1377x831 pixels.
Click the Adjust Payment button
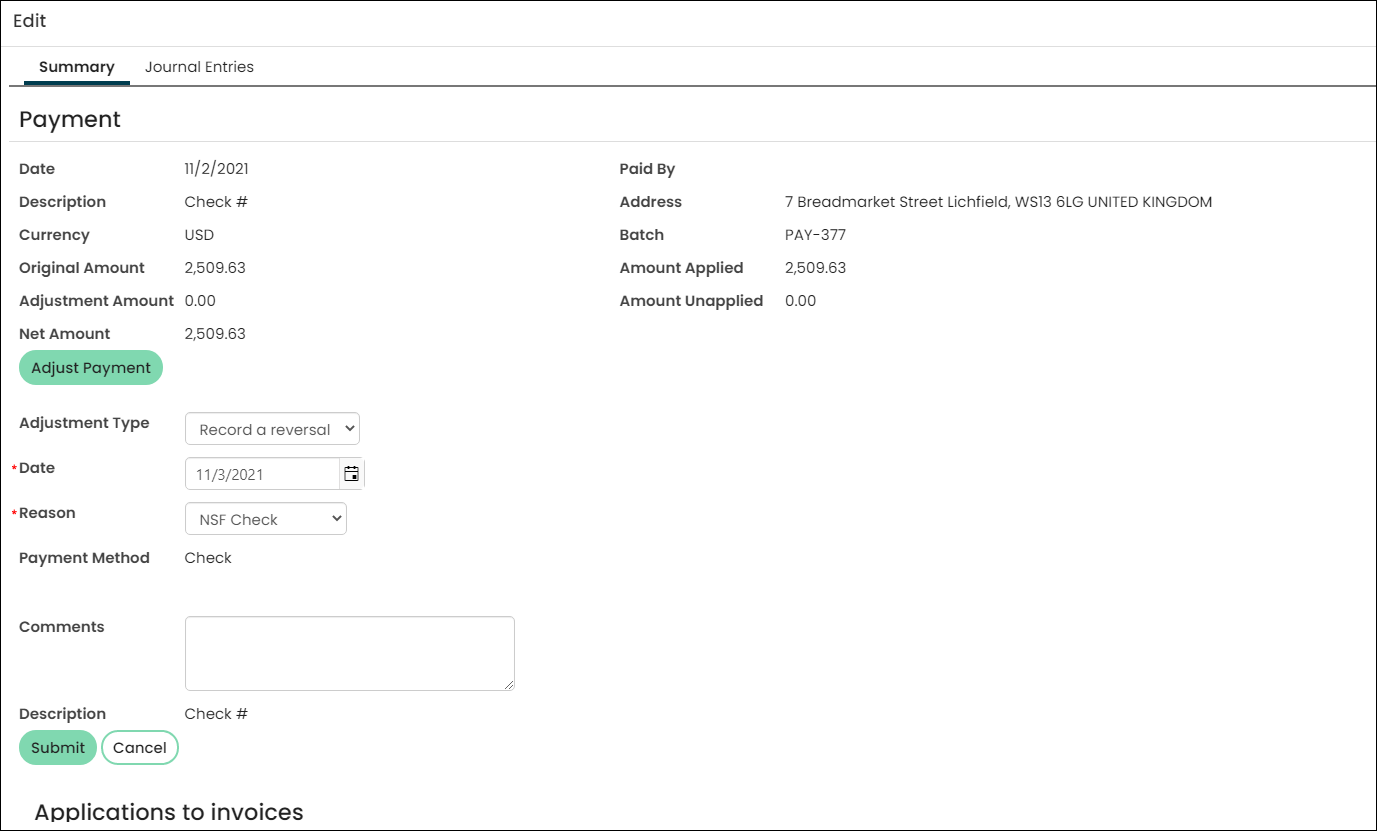91,368
